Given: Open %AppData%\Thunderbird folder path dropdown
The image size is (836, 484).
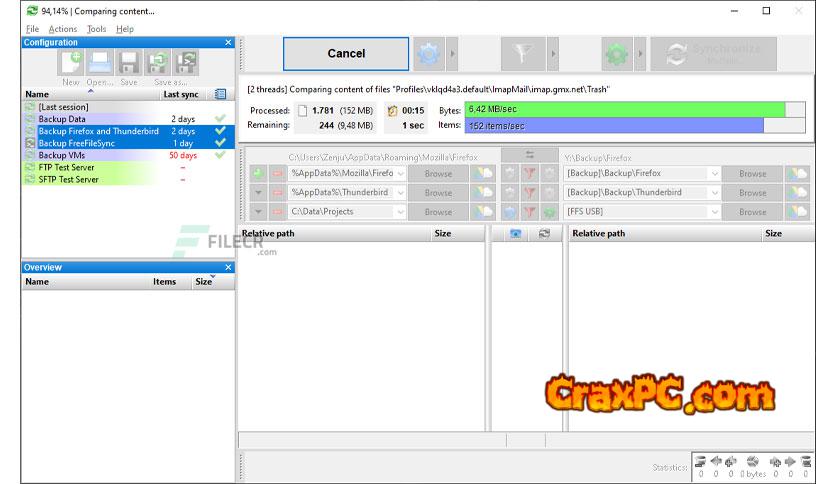Looking at the screenshot, I should pos(400,193).
